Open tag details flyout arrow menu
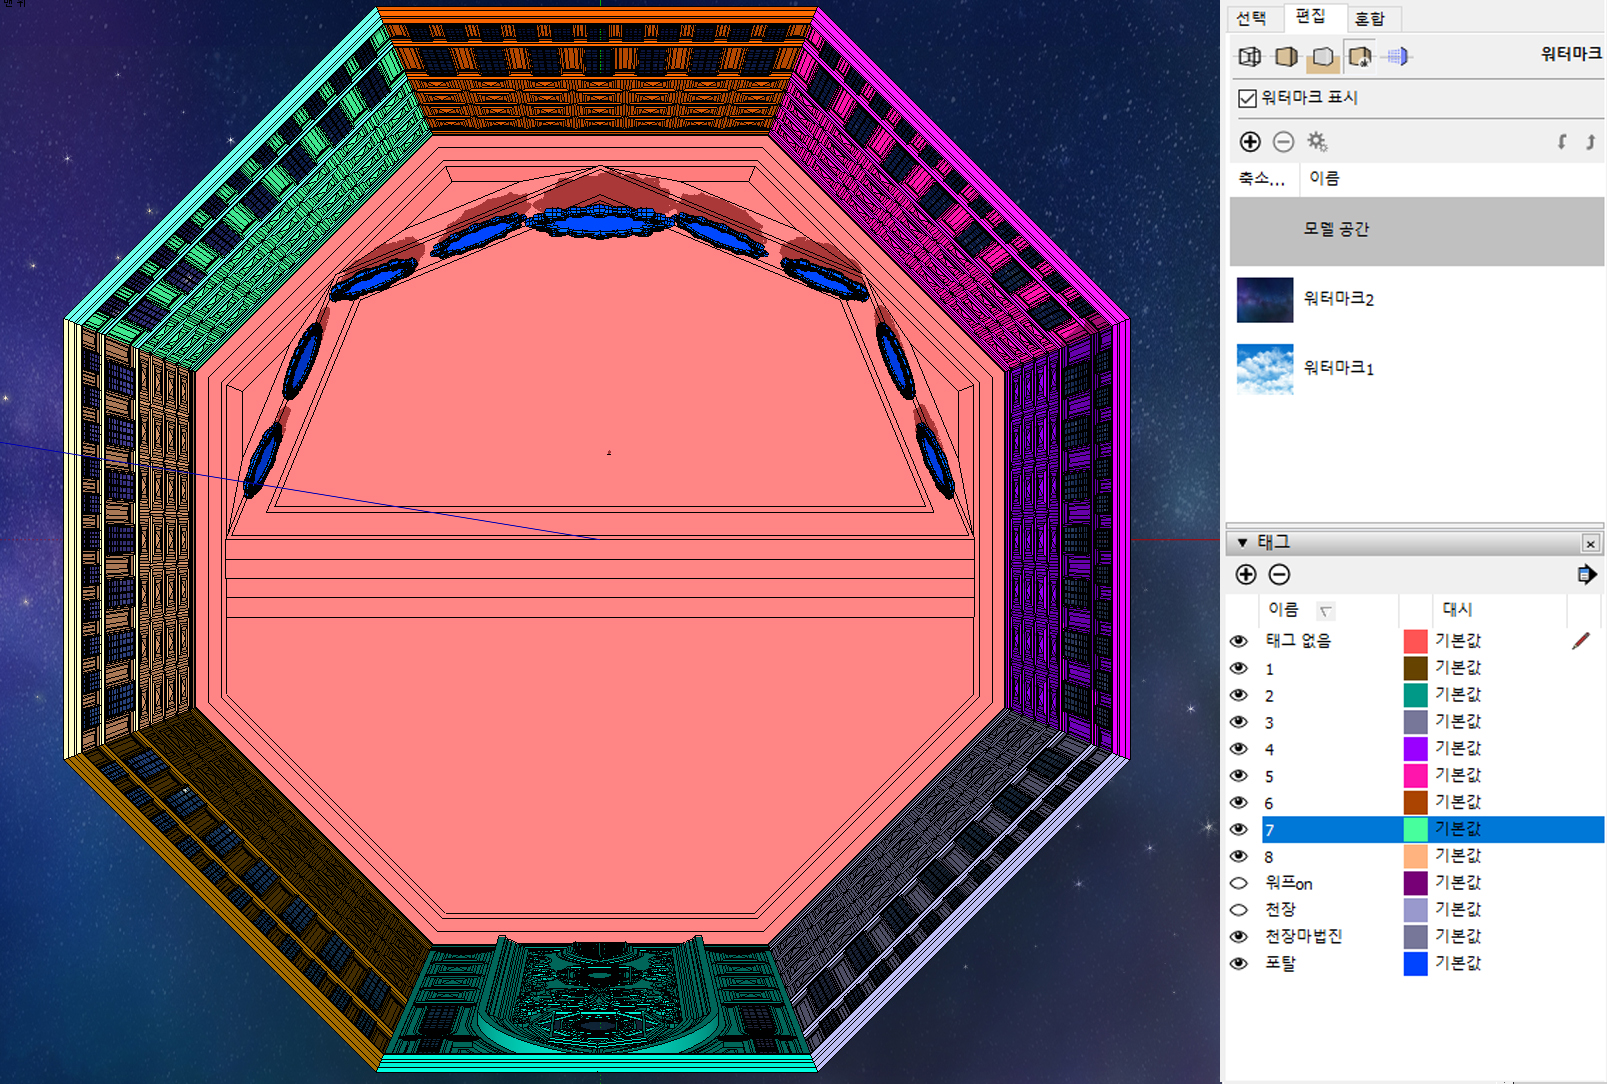 tap(1586, 575)
